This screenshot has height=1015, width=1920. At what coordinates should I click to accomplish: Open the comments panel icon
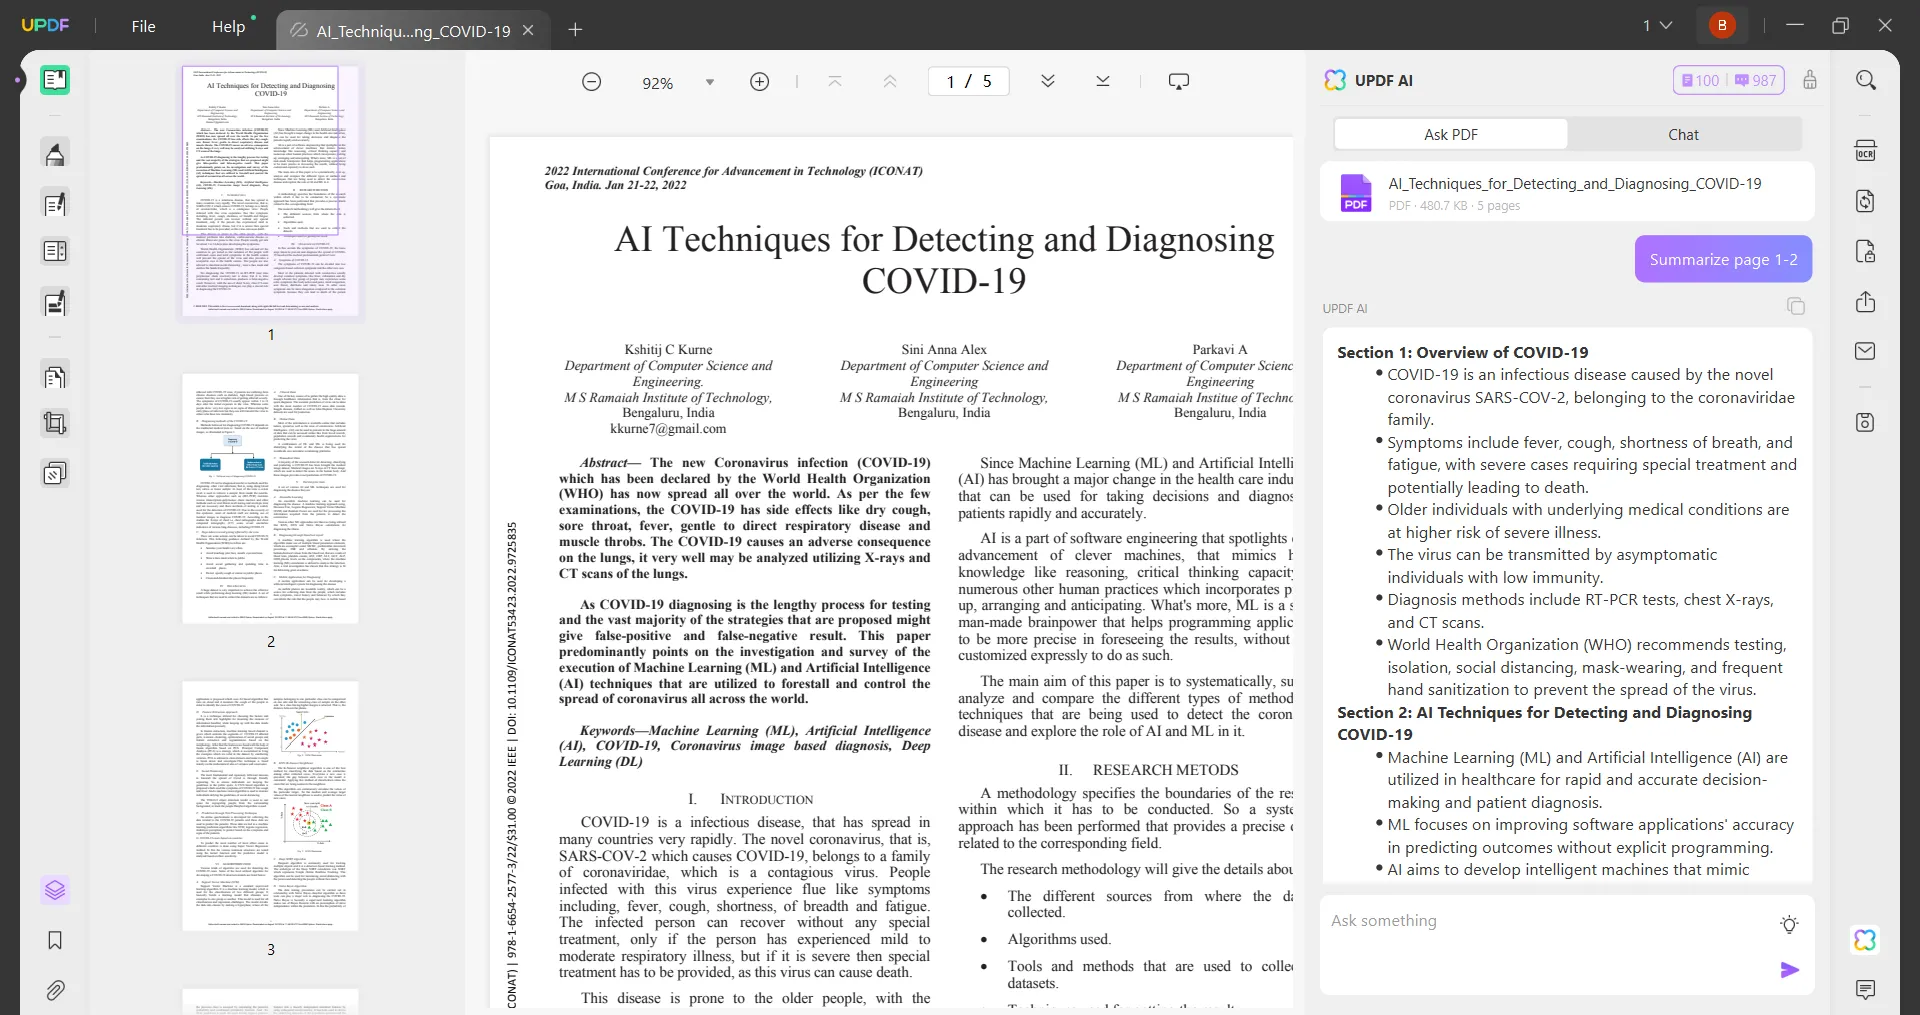coord(1866,990)
